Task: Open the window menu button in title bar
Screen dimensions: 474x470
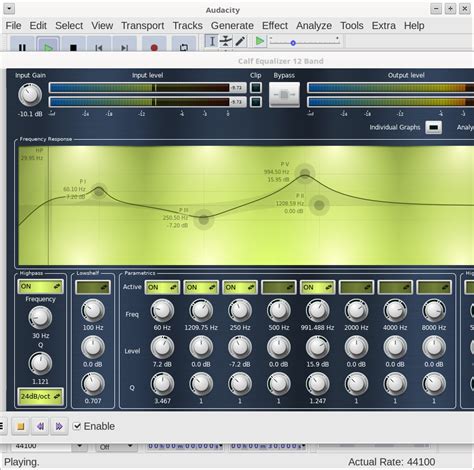Action: click(9, 9)
